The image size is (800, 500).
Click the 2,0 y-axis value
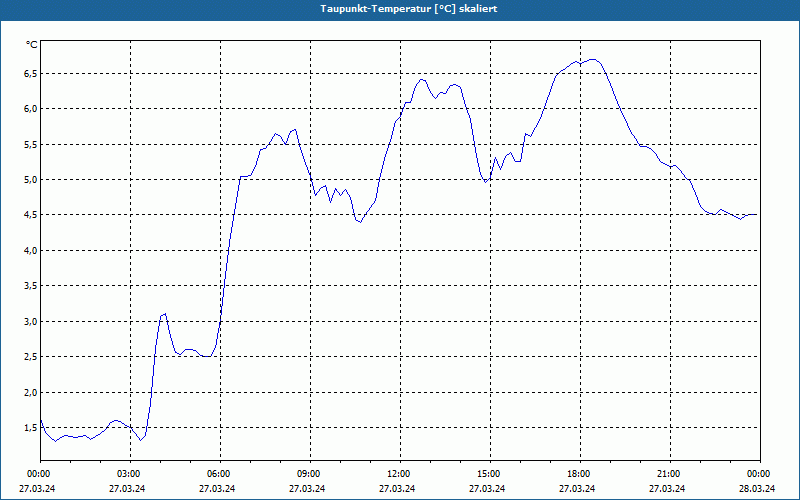(31, 392)
